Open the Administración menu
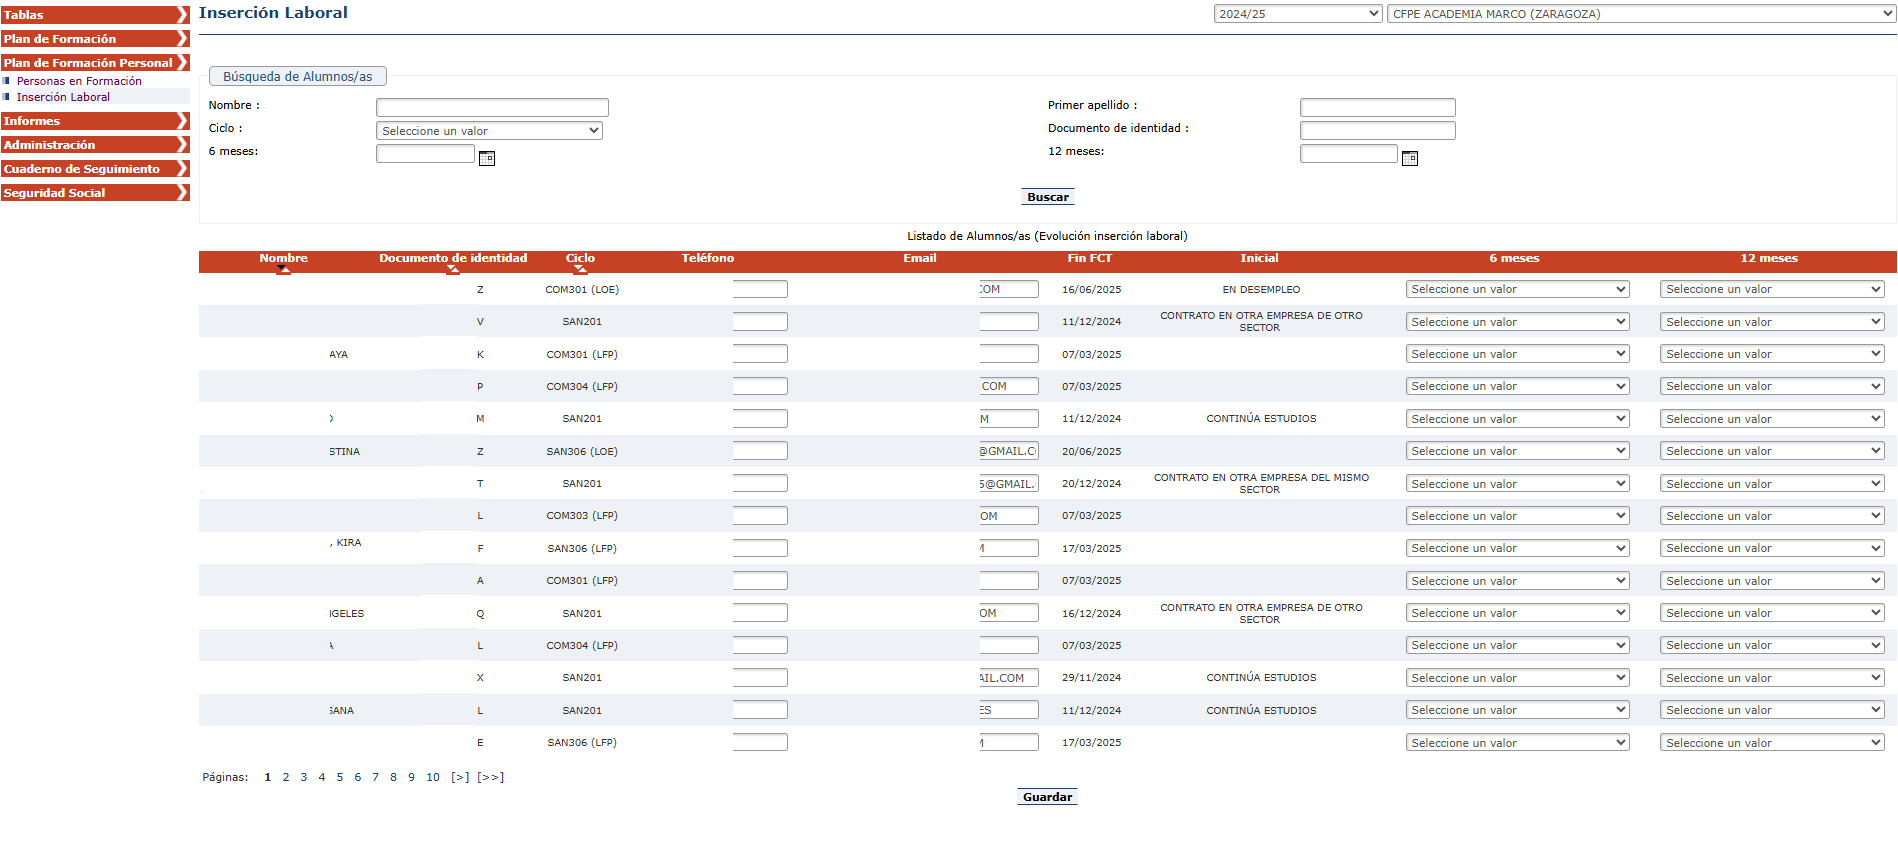The height and width of the screenshot is (843, 1898). pyautogui.click(x=95, y=145)
